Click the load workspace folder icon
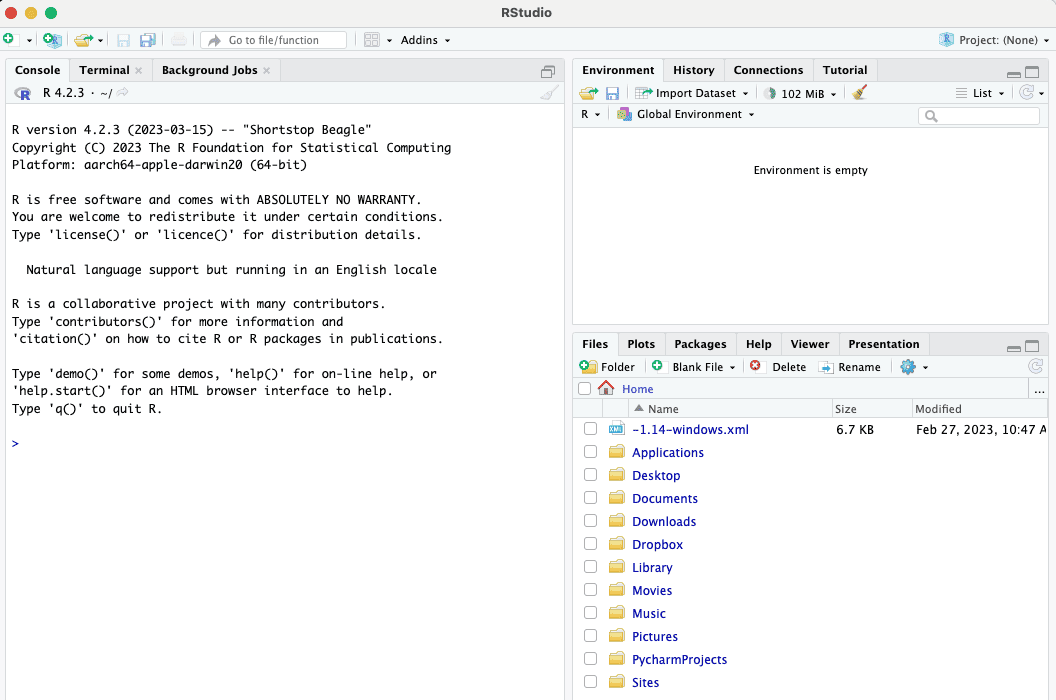The height and width of the screenshot is (700, 1056). pos(588,93)
